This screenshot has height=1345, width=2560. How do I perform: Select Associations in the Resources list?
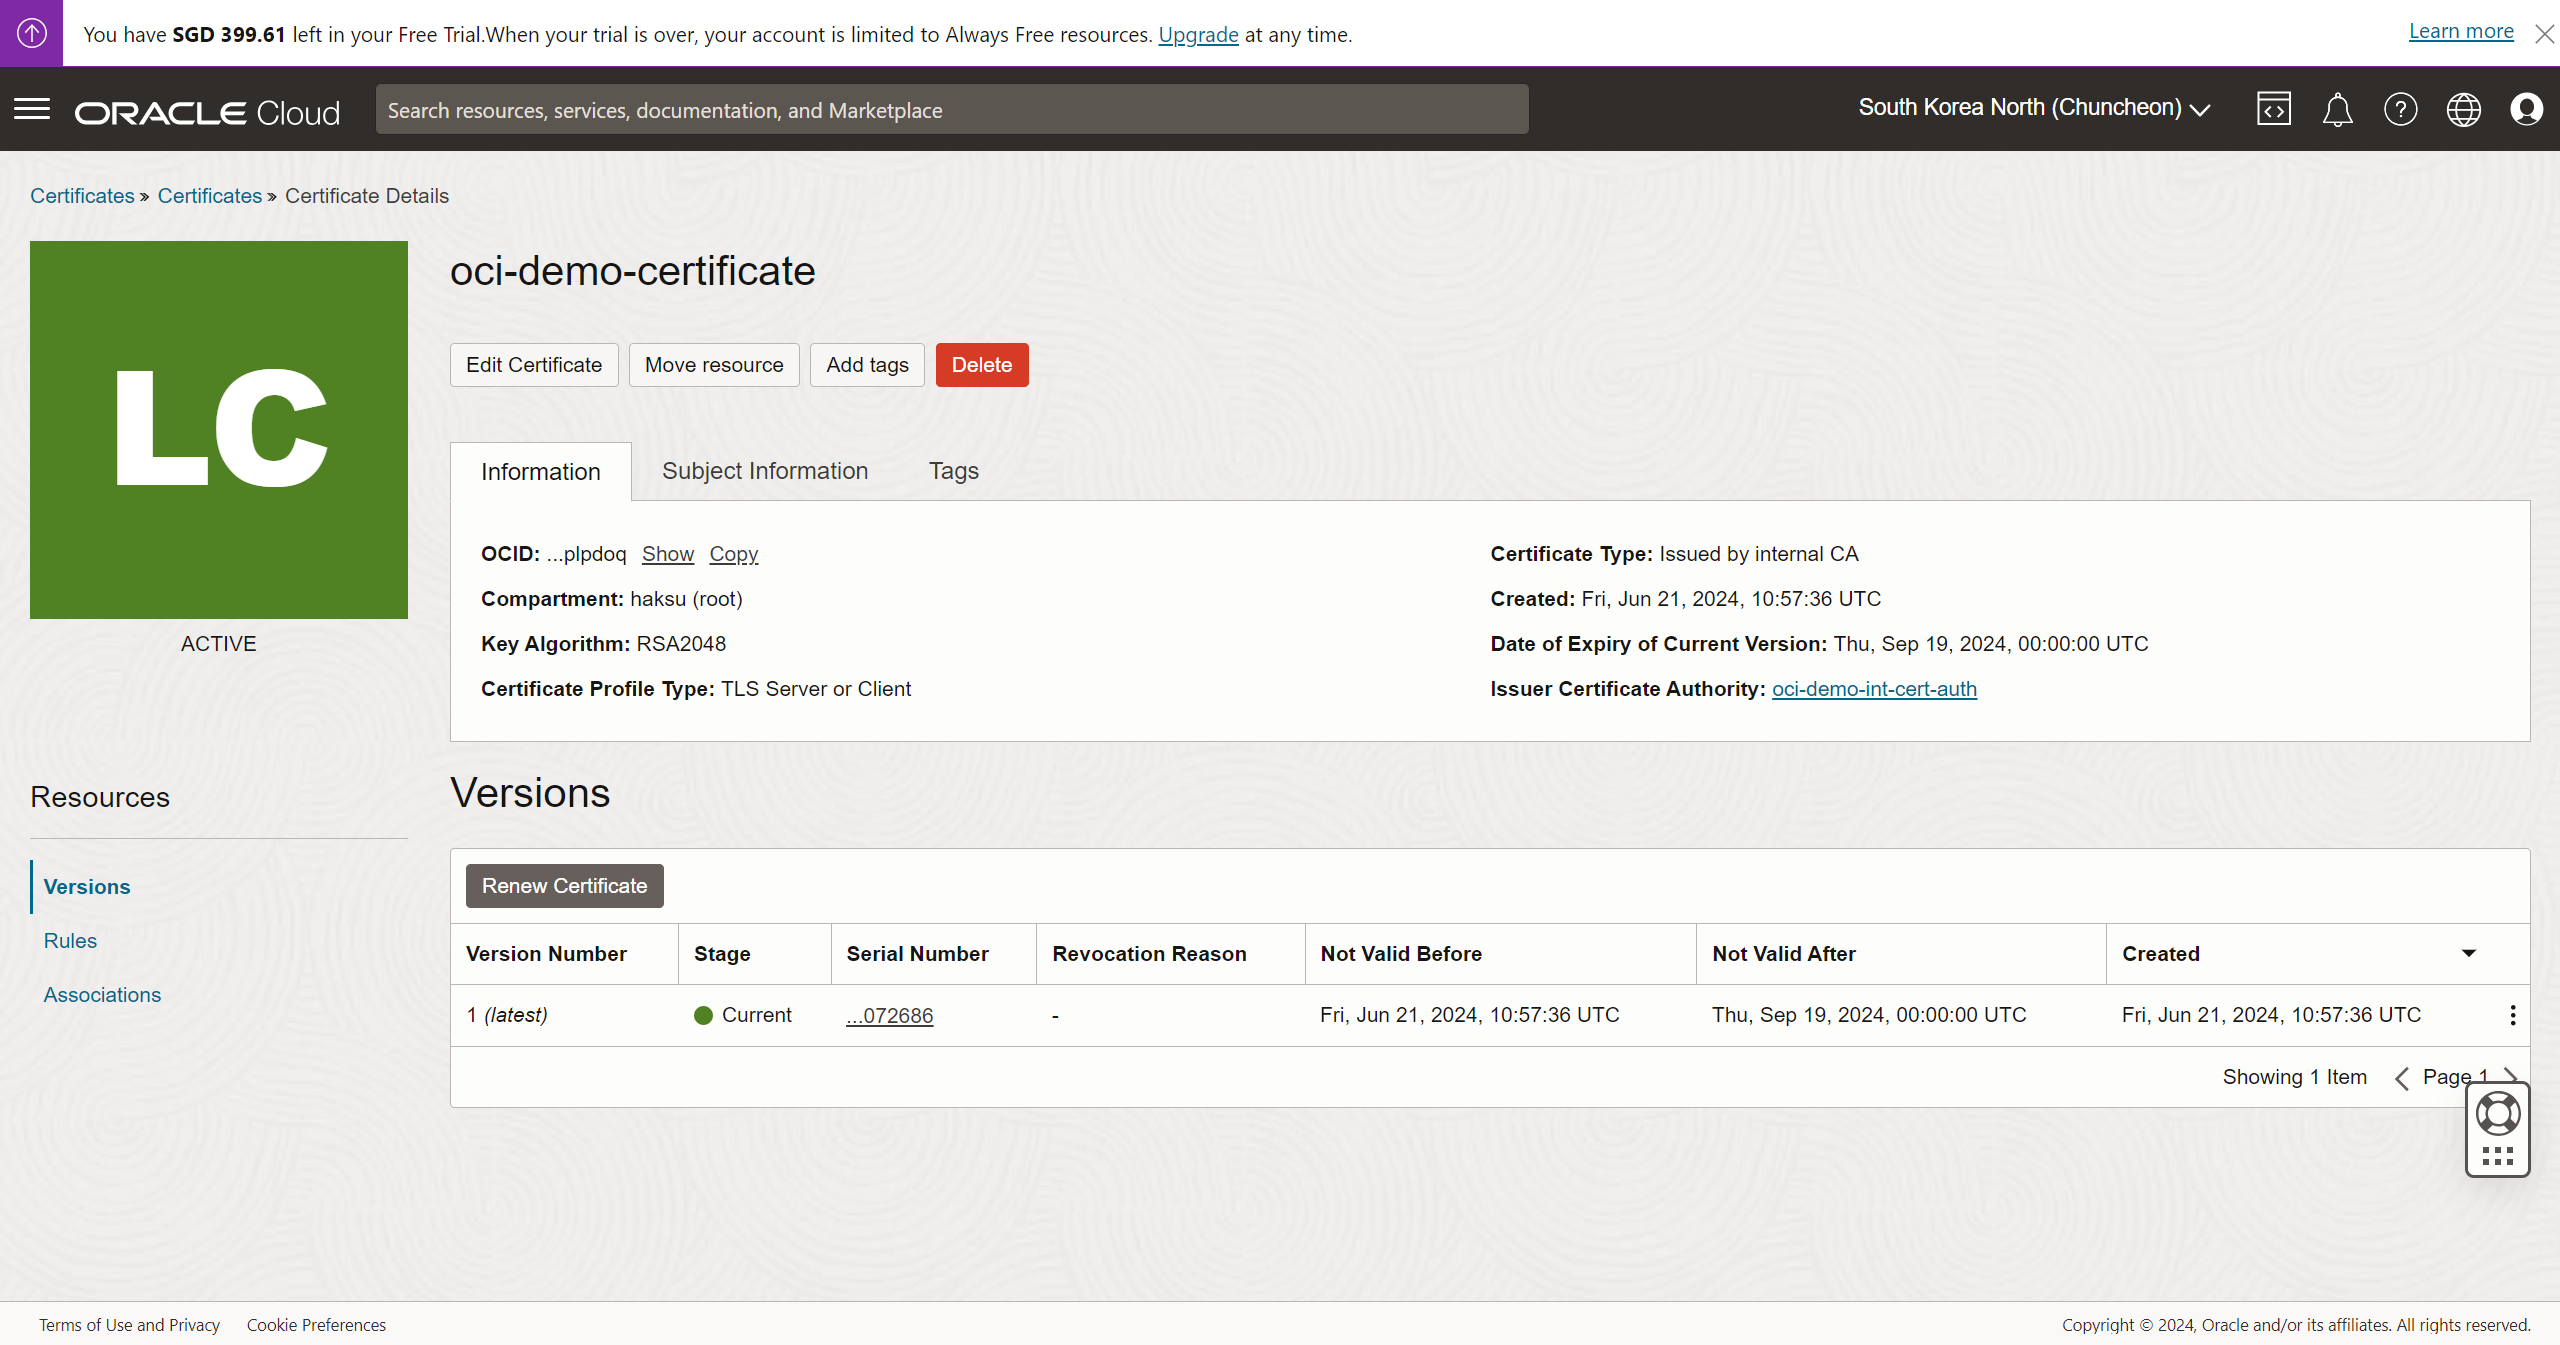point(102,995)
